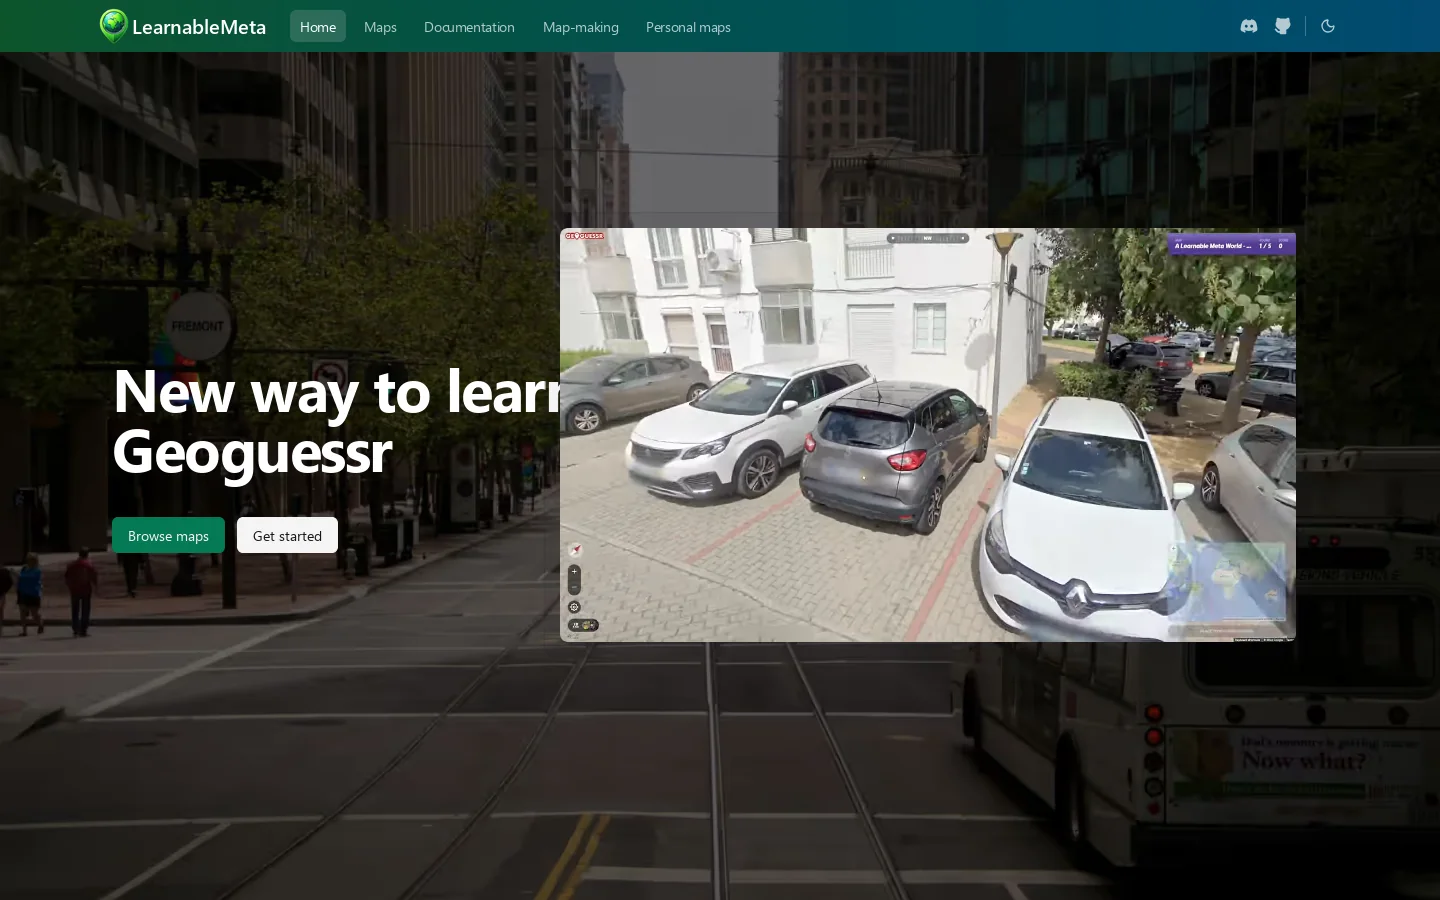Click the 'New way to learn Geoguessr' heading

336,421
